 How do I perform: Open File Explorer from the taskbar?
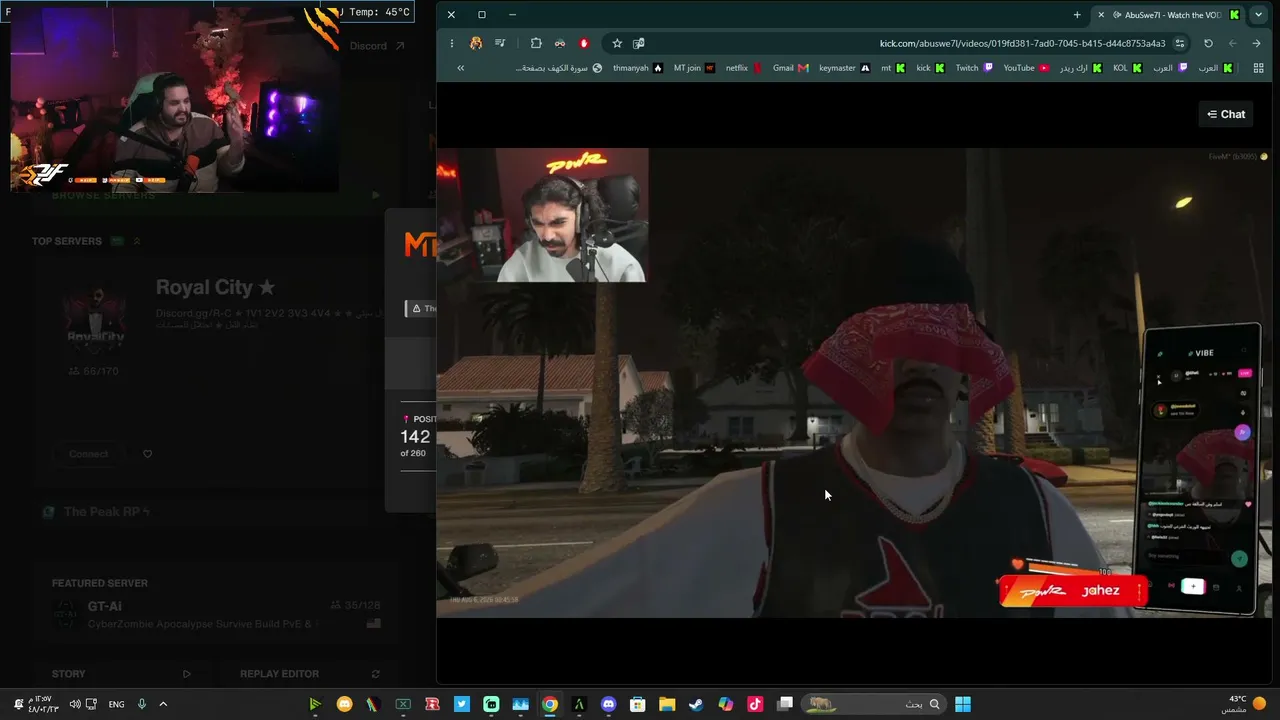coord(667,704)
